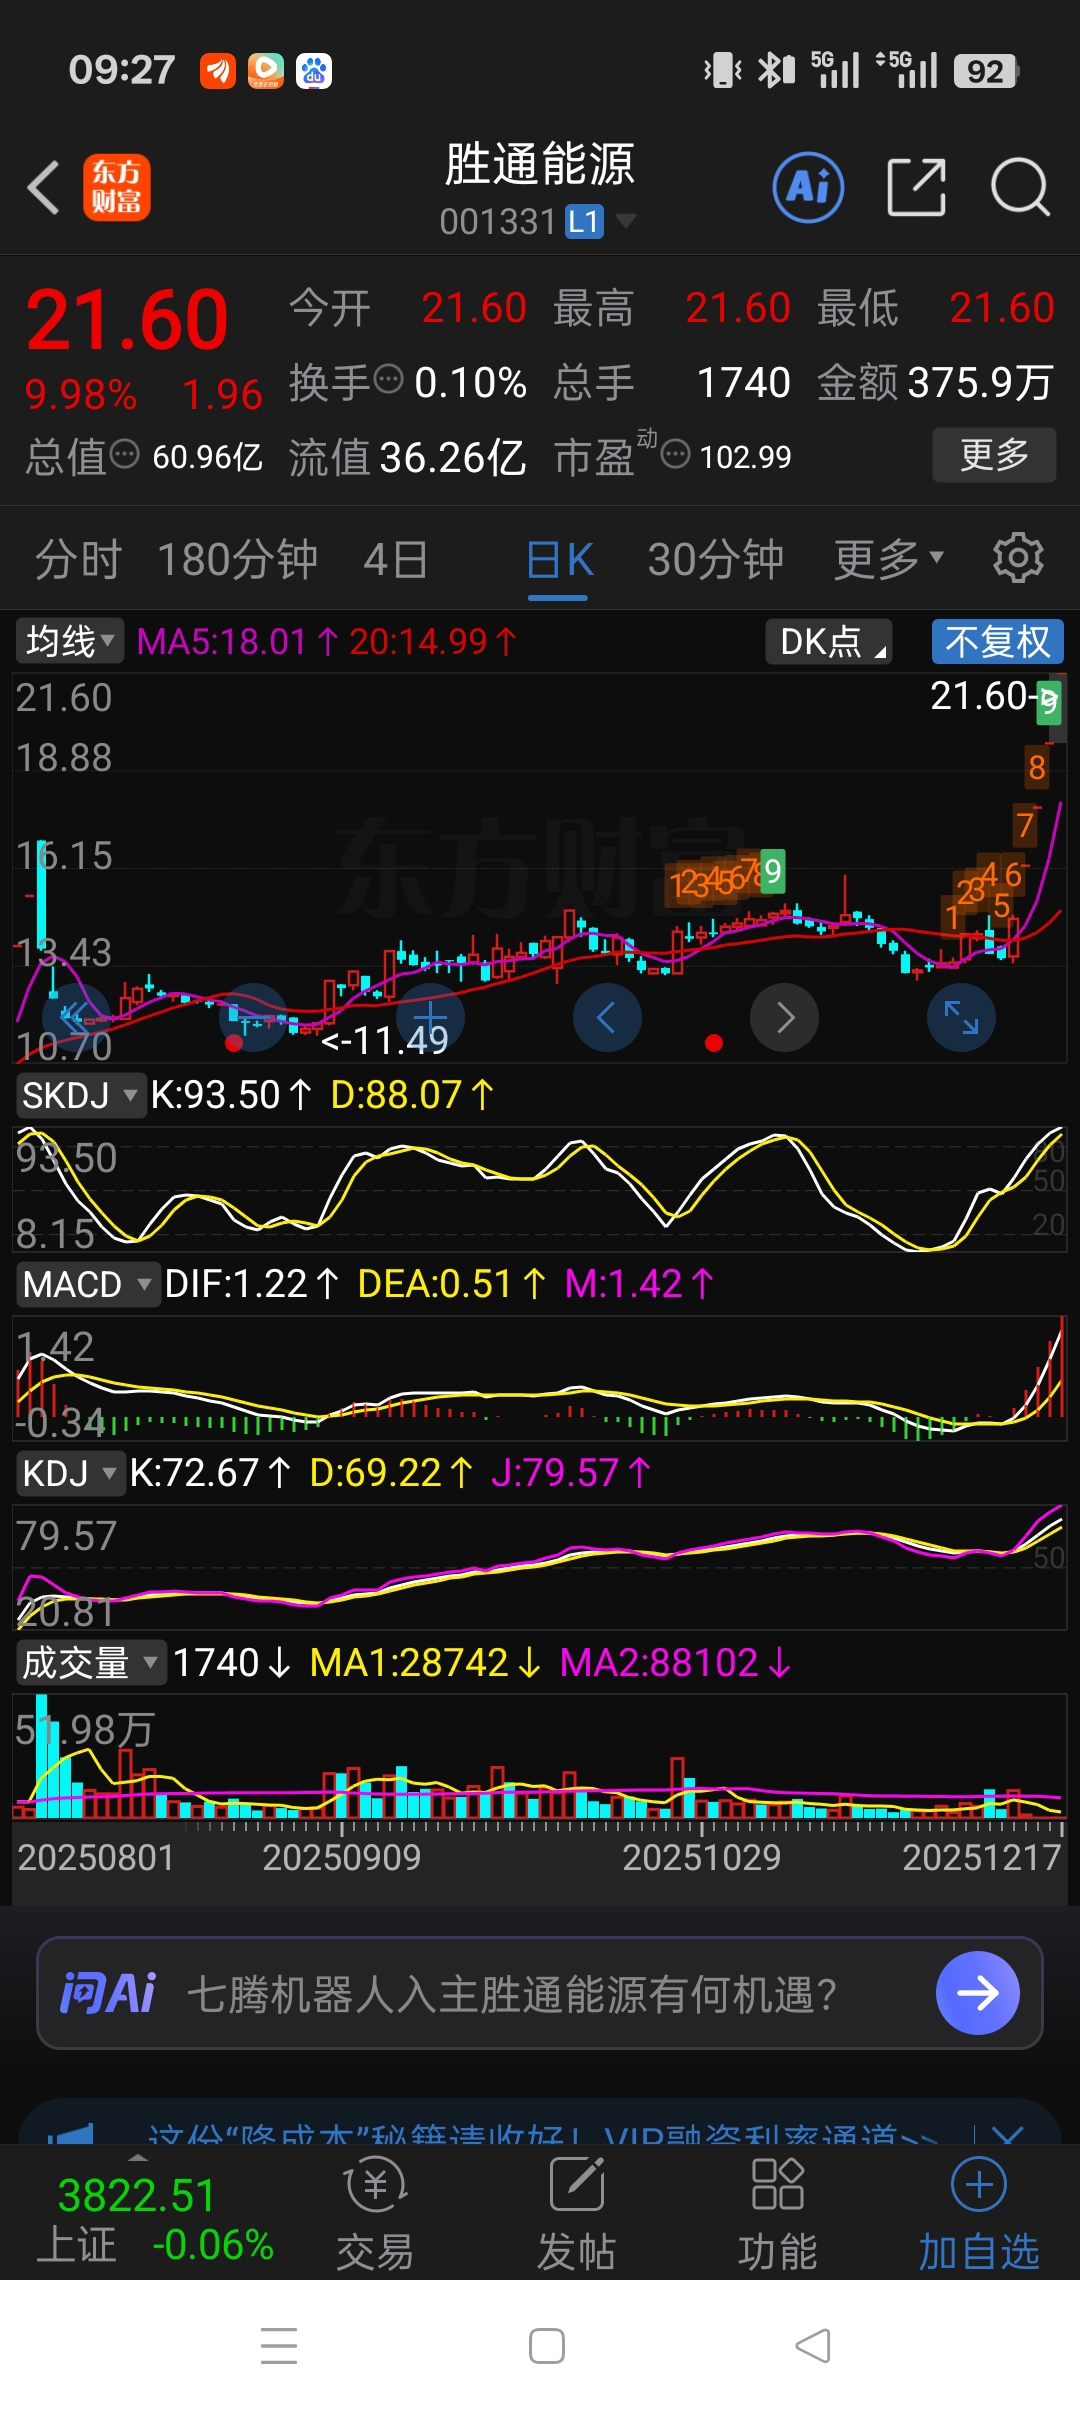Tap the DIF:1.22 MACD value
The height and width of the screenshot is (2412, 1080).
point(252,1284)
